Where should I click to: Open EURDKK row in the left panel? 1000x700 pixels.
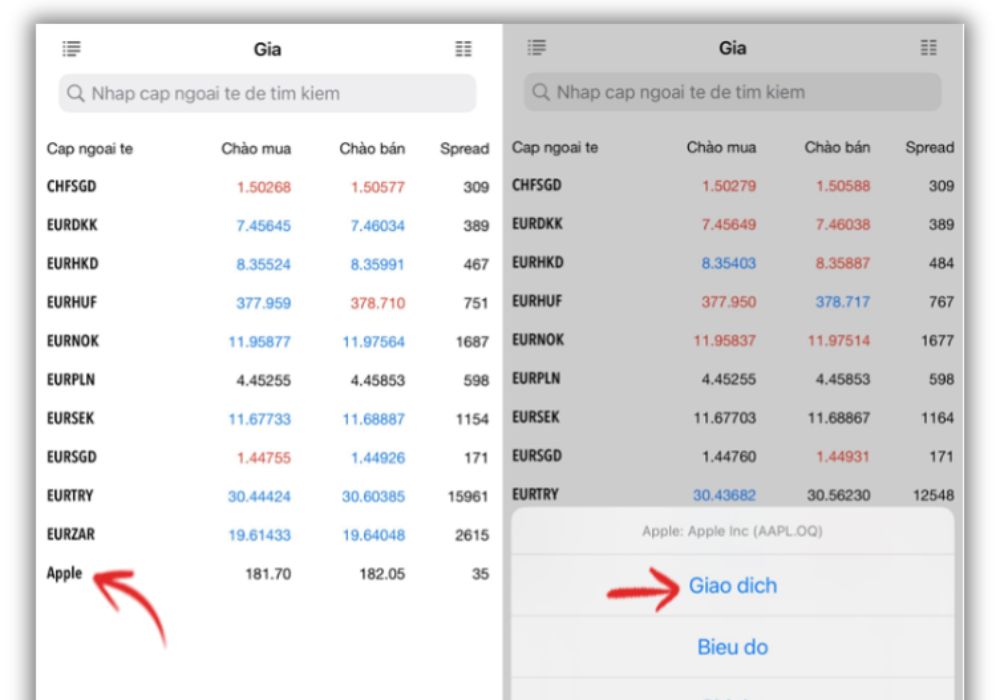[x=267, y=225]
